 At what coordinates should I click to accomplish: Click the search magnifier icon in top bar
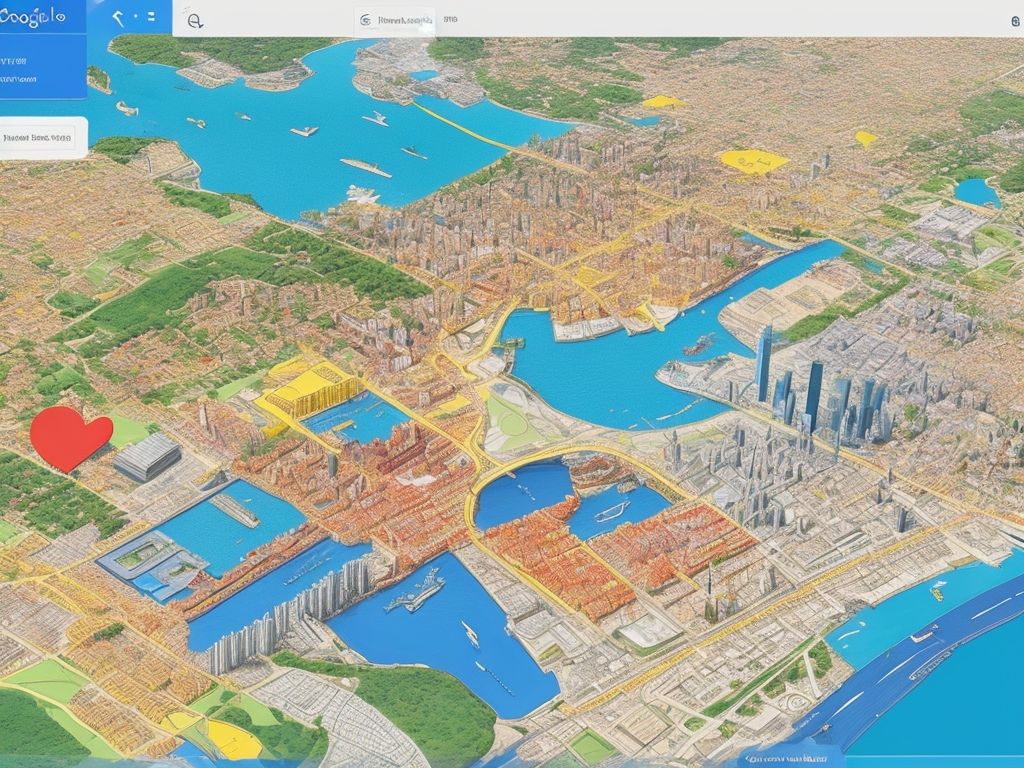(x=195, y=21)
